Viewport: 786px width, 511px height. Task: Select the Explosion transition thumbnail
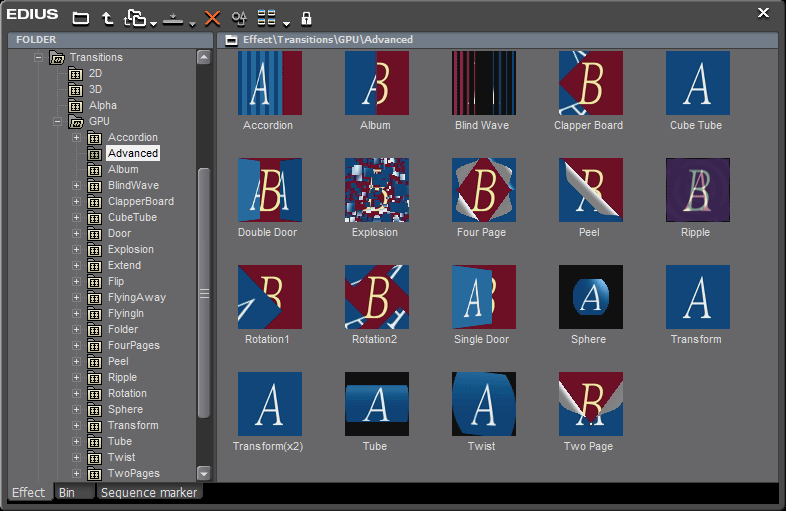pyautogui.click(x=376, y=190)
